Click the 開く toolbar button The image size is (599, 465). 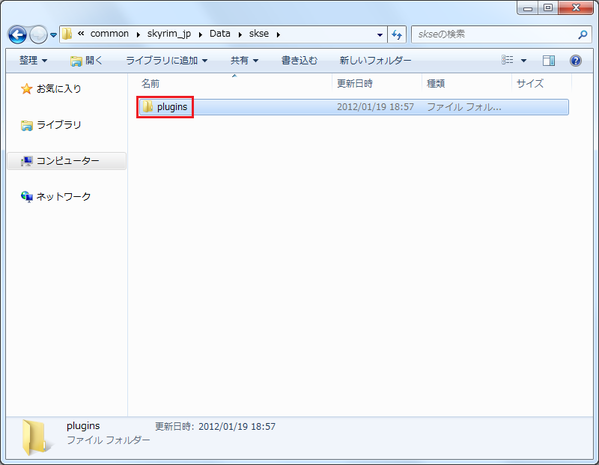pos(86,60)
